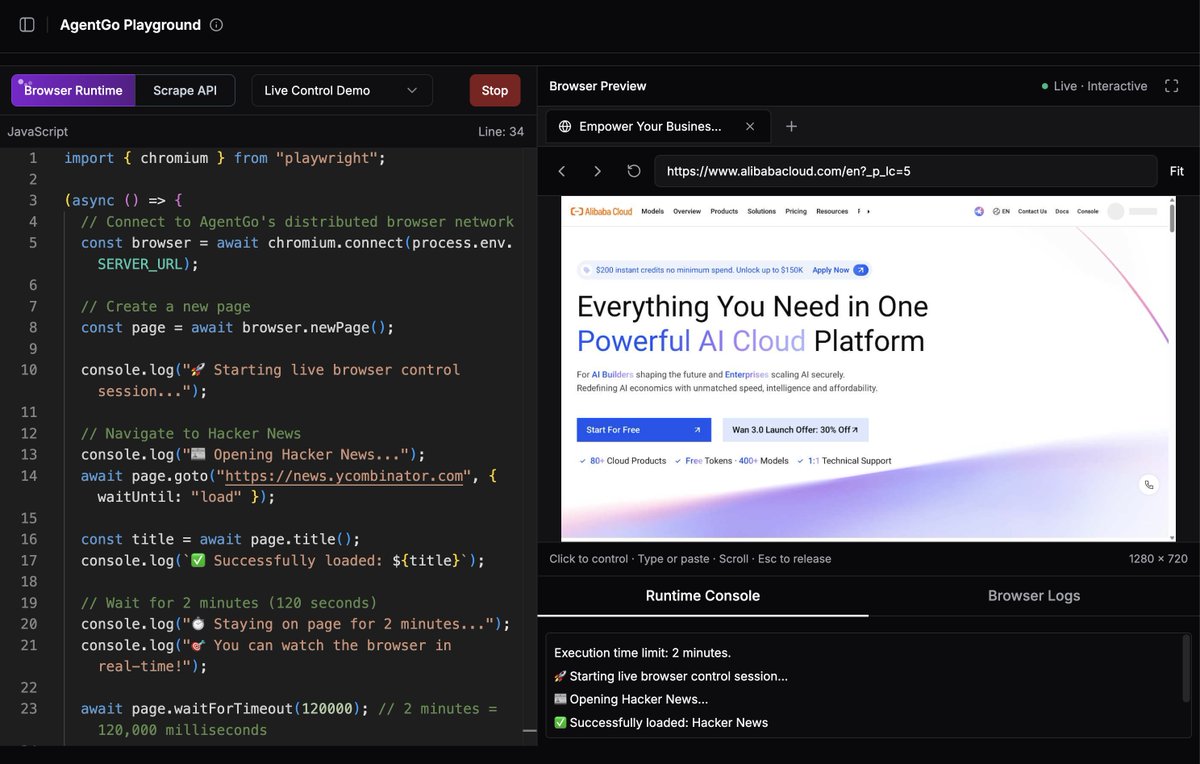Open a new preview tab with plus

click(791, 126)
